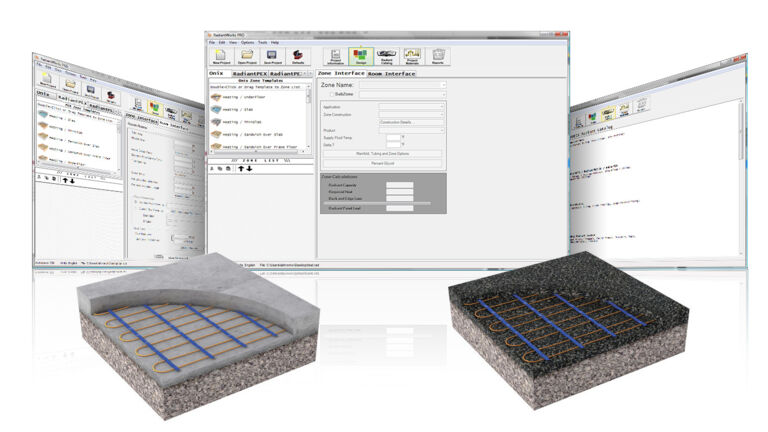Open the Options menu
768x432 pixels.
[246, 43]
